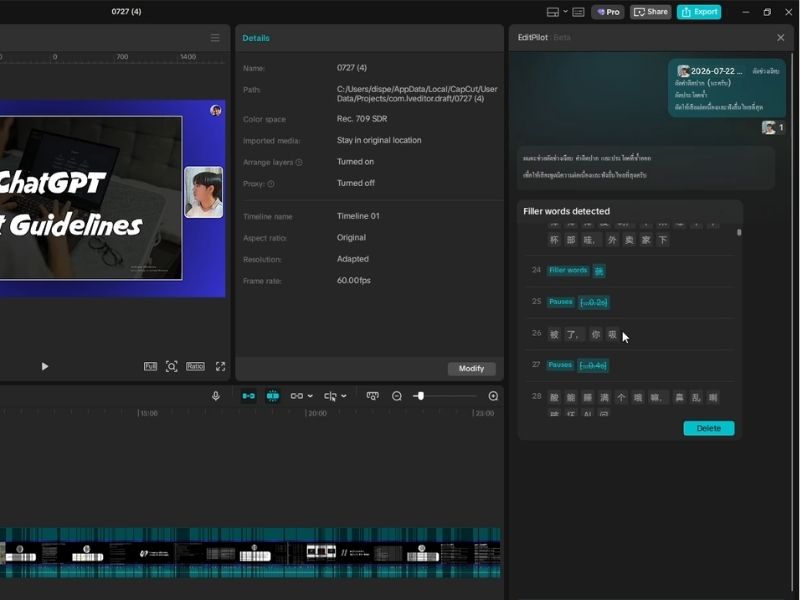
Task: Toggle main track magnet snapping
Action: (x=248, y=396)
